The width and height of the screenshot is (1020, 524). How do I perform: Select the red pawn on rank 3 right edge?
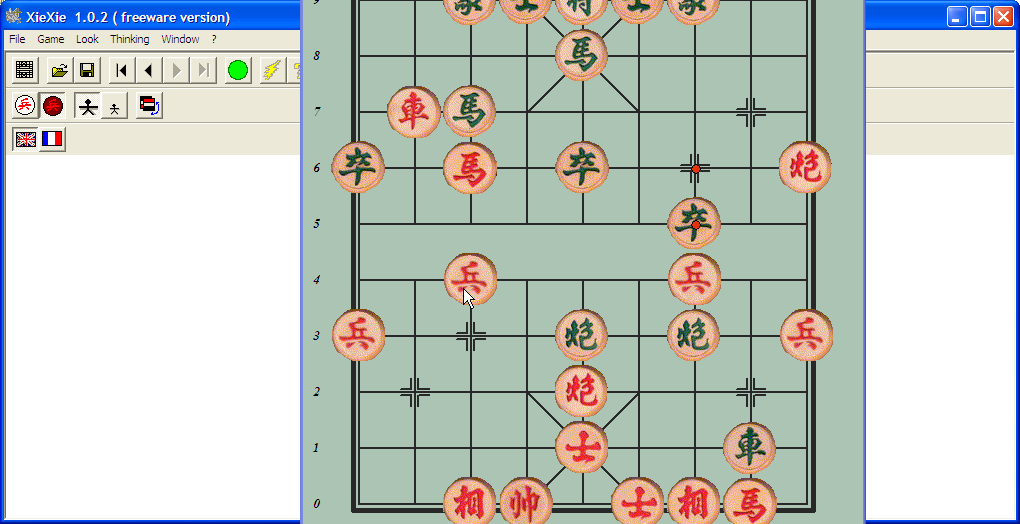pyautogui.click(x=805, y=335)
